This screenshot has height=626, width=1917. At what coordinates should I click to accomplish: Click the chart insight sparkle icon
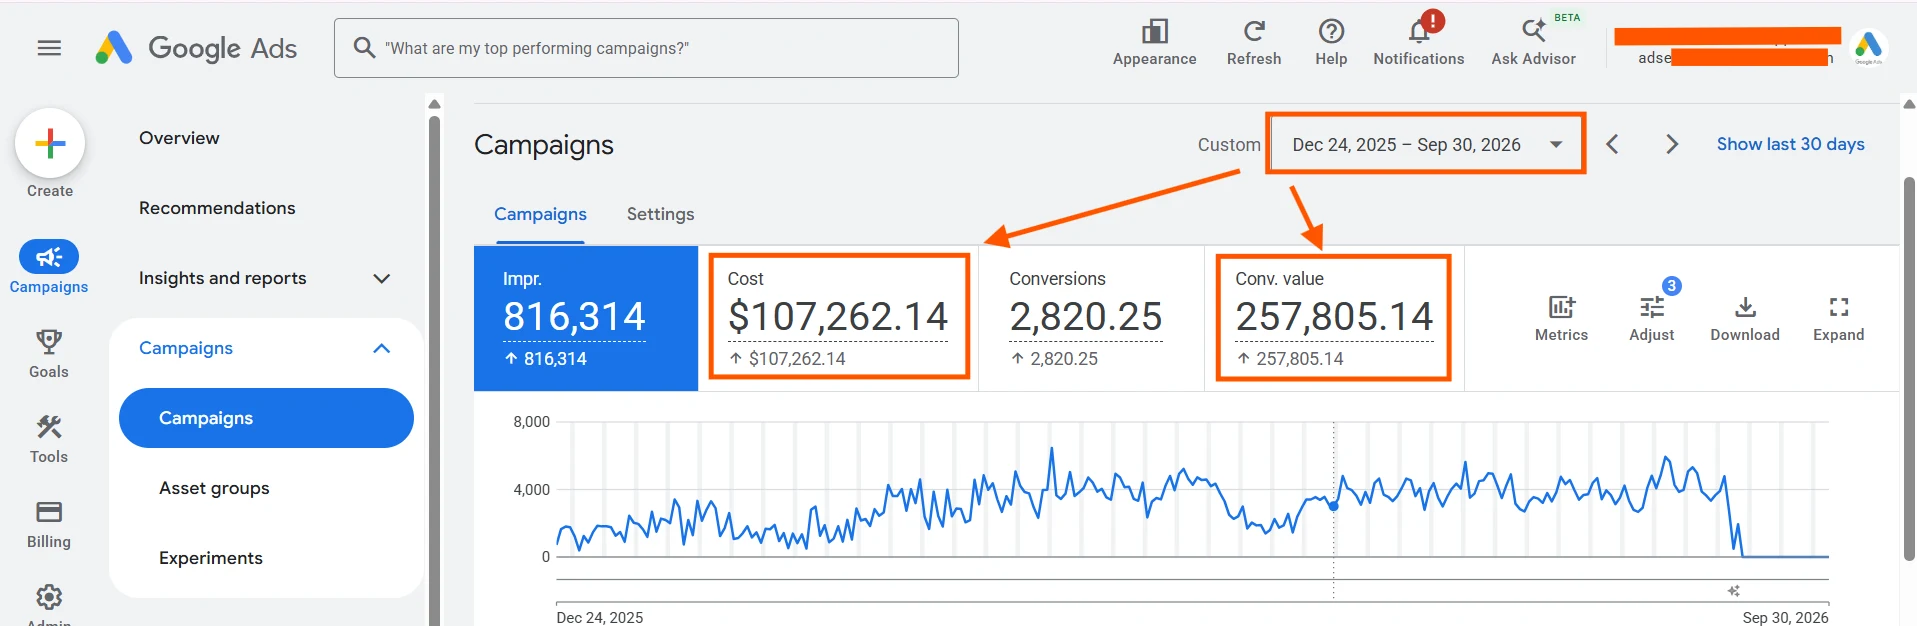click(x=1733, y=591)
